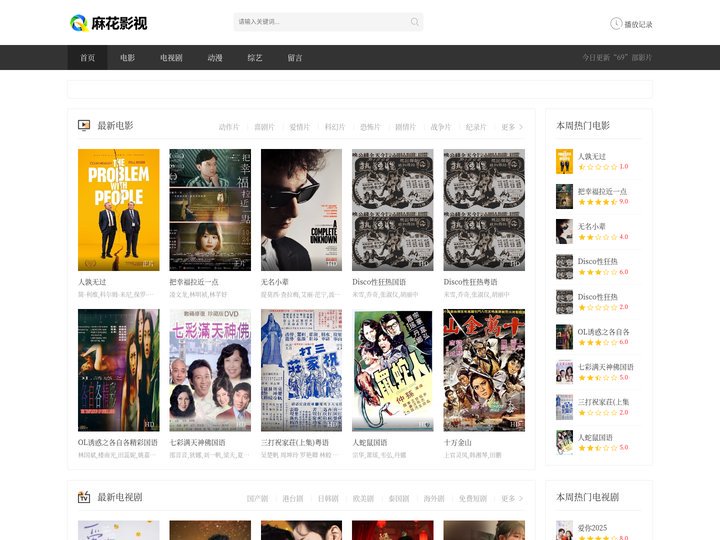Filter movies by 战争片
This screenshot has height=540, width=720.
click(441, 127)
